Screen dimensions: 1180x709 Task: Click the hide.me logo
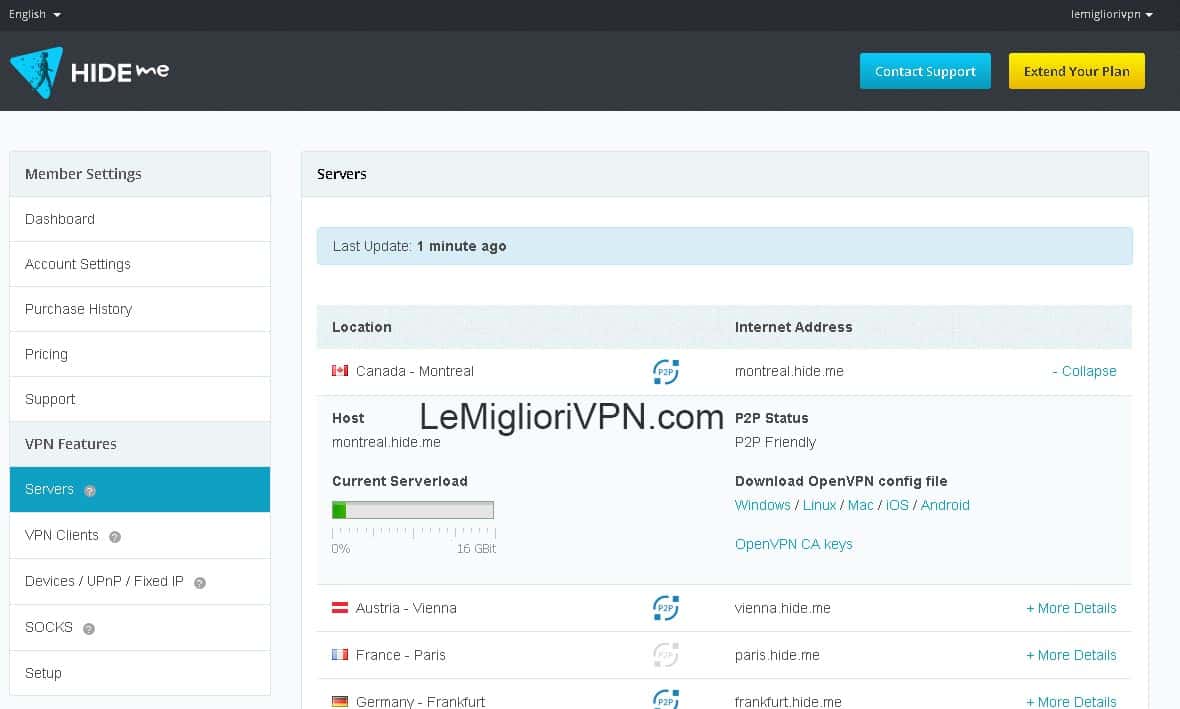(x=89, y=72)
